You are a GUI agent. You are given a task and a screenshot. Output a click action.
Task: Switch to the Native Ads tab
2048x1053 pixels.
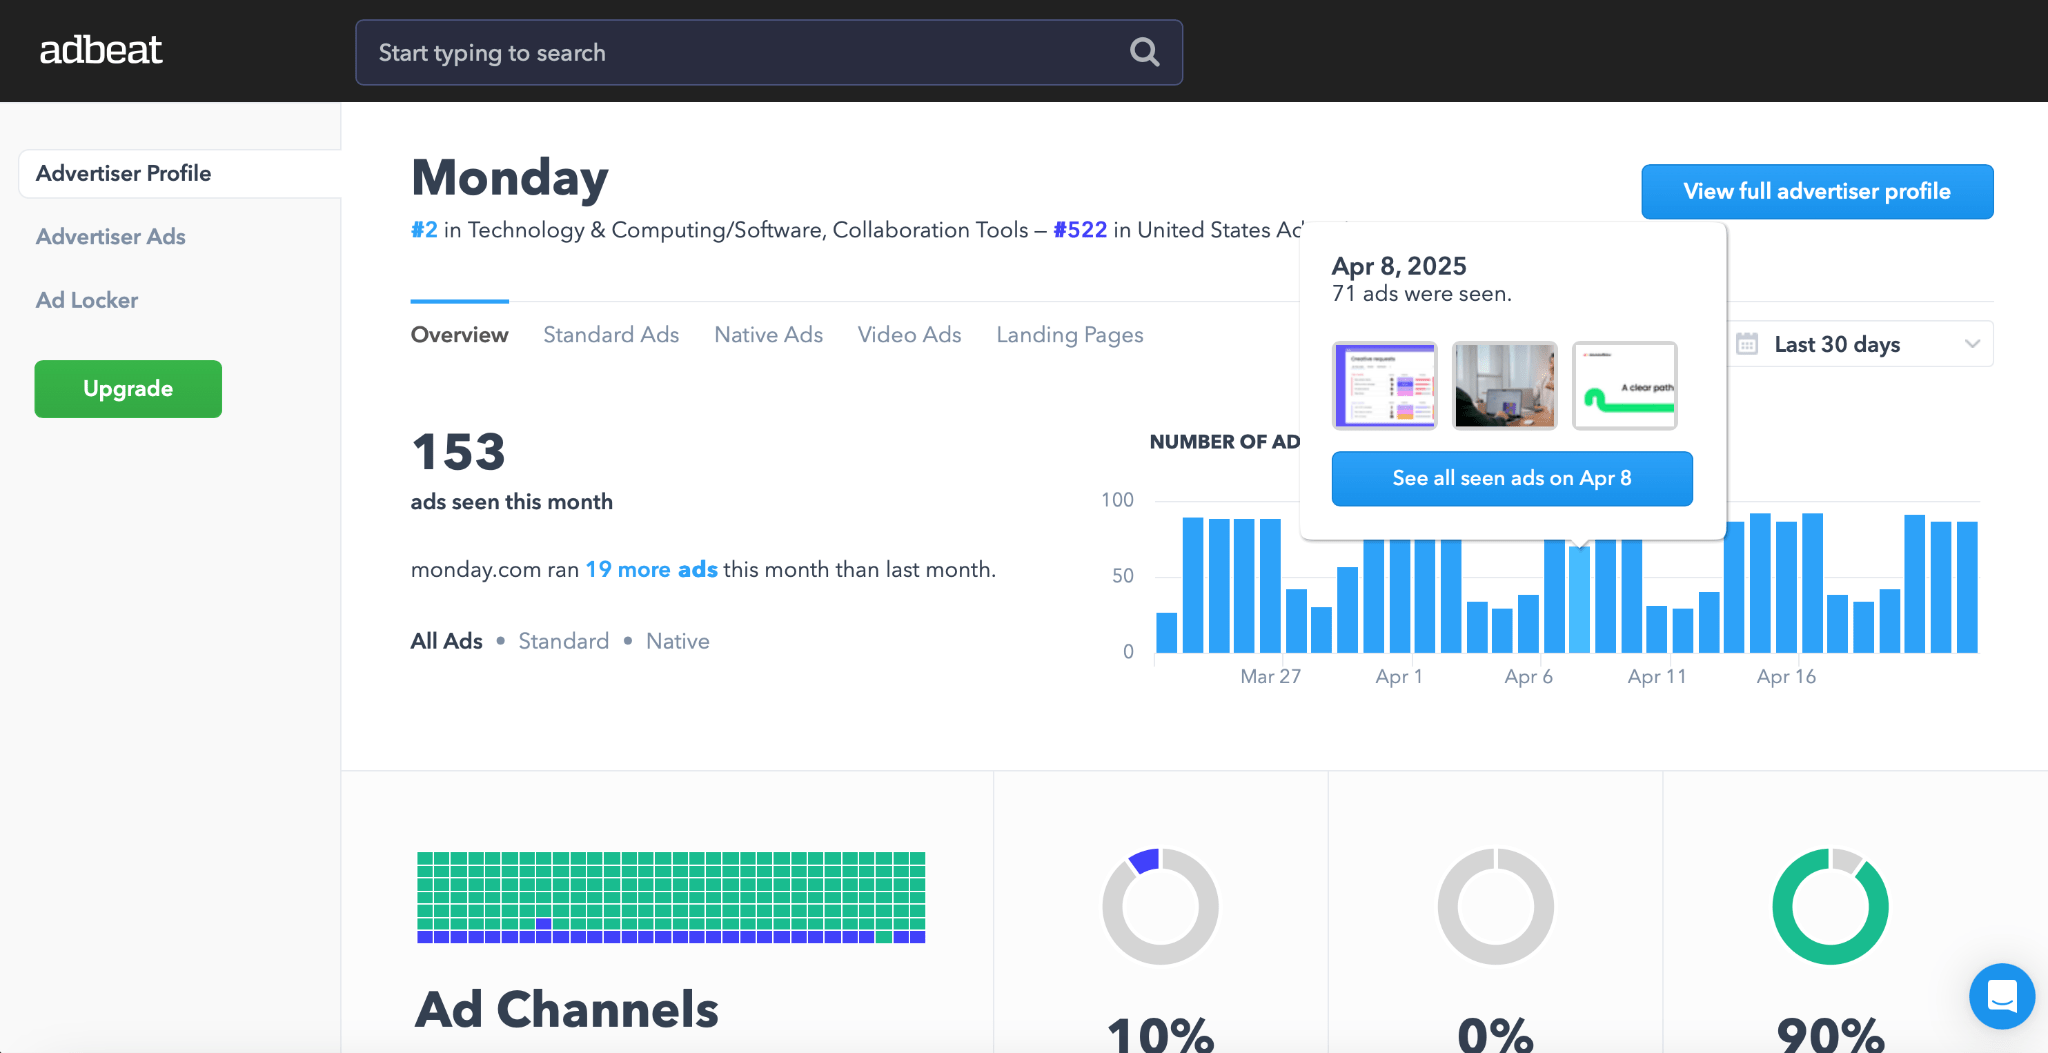coord(767,334)
